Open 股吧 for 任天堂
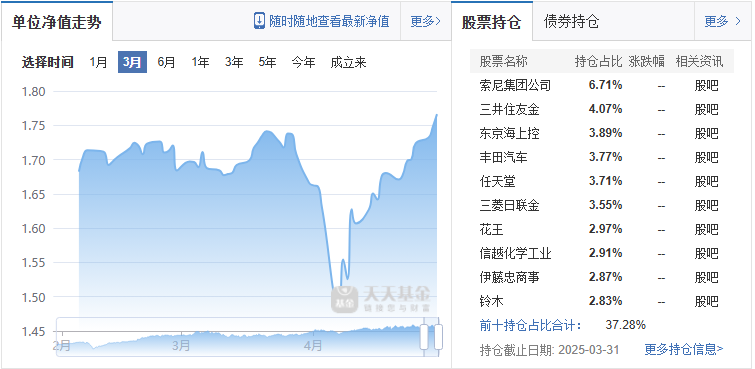The image size is (755, 369). tap(706, 182)
